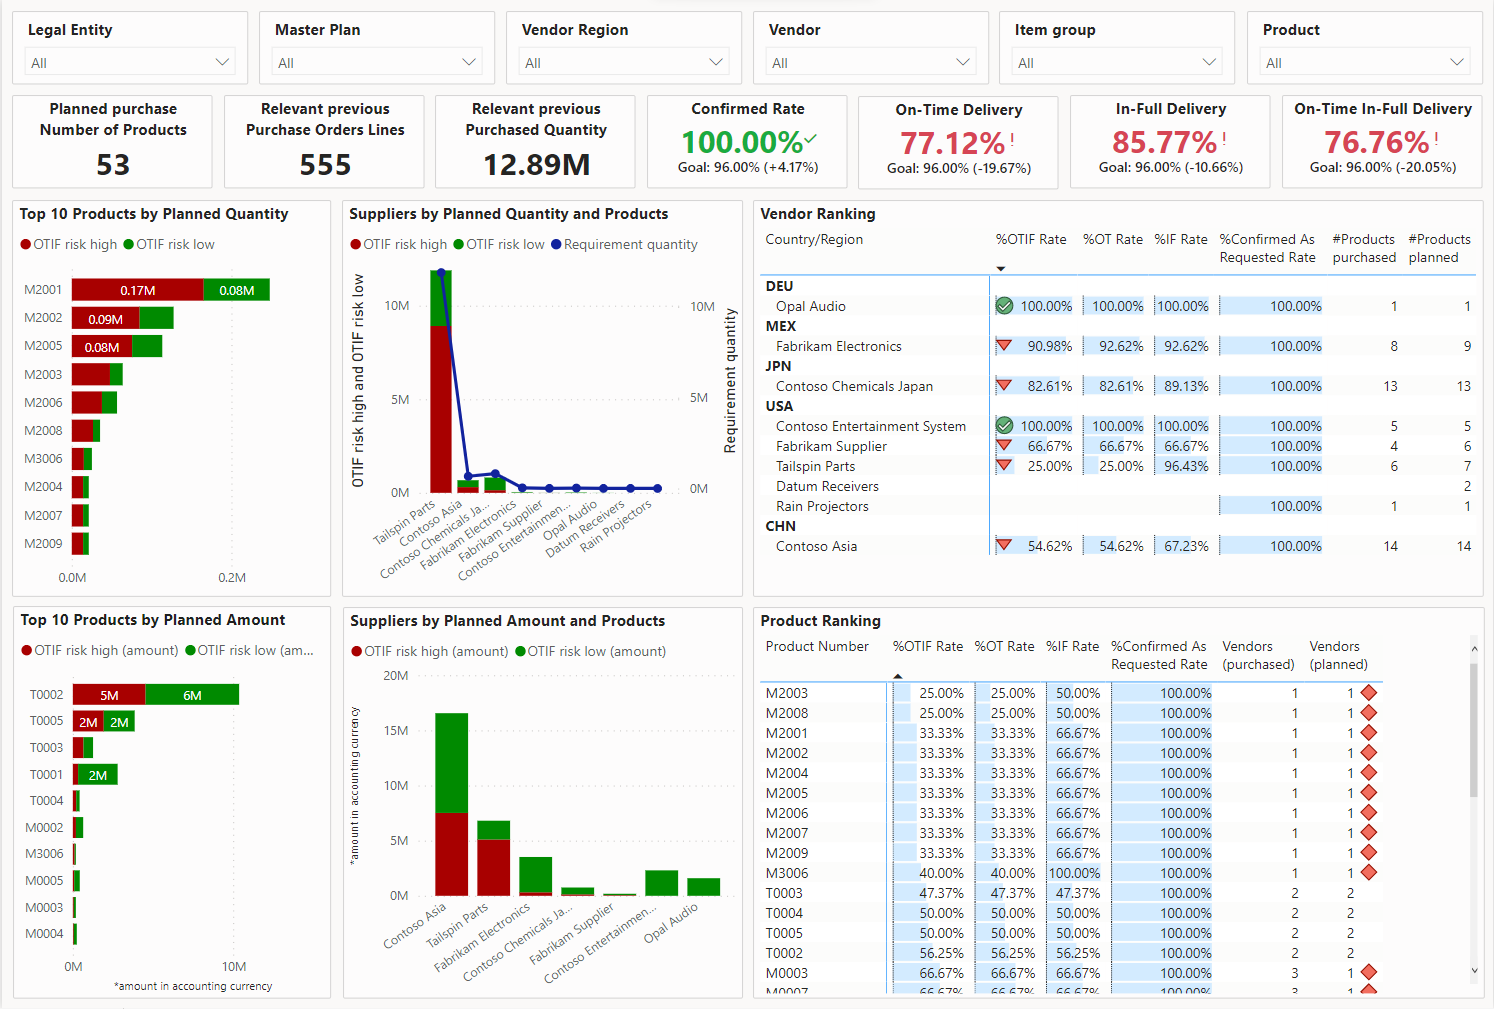This screenshot has width=1494, height=1009.
Task: Sort Product Ranking by Product Number header
Action: click(817, 646)
